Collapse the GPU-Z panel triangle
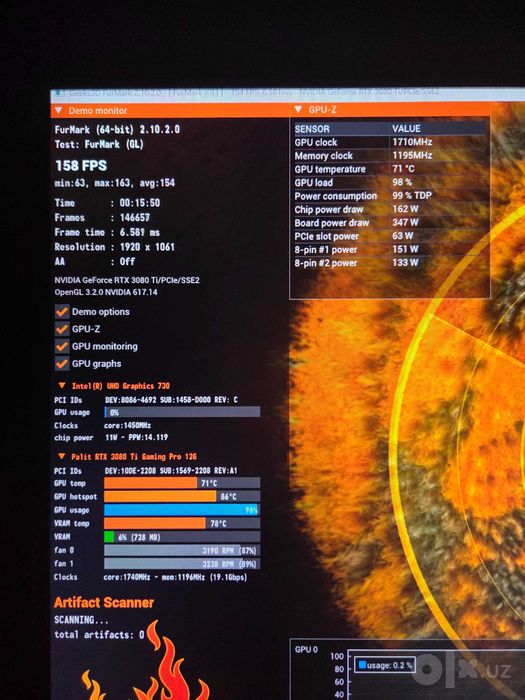525x700 pixels. click(x=298, y=109)
